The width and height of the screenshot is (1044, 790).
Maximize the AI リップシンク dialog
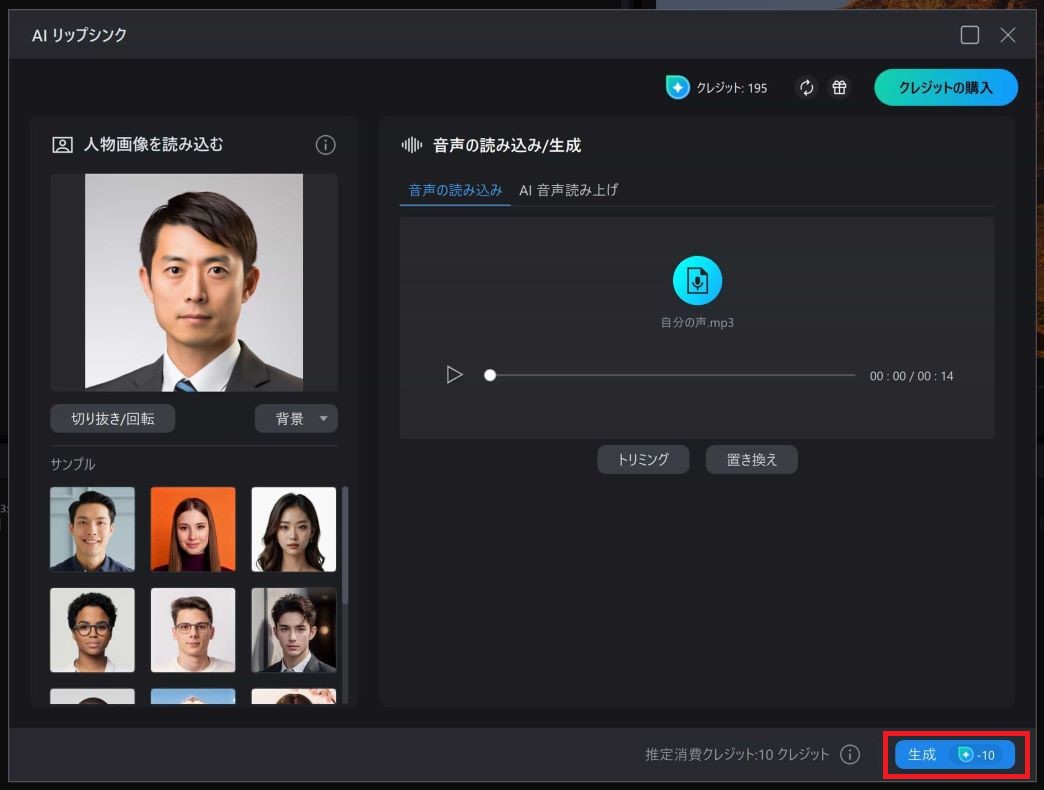click(969, 35)
